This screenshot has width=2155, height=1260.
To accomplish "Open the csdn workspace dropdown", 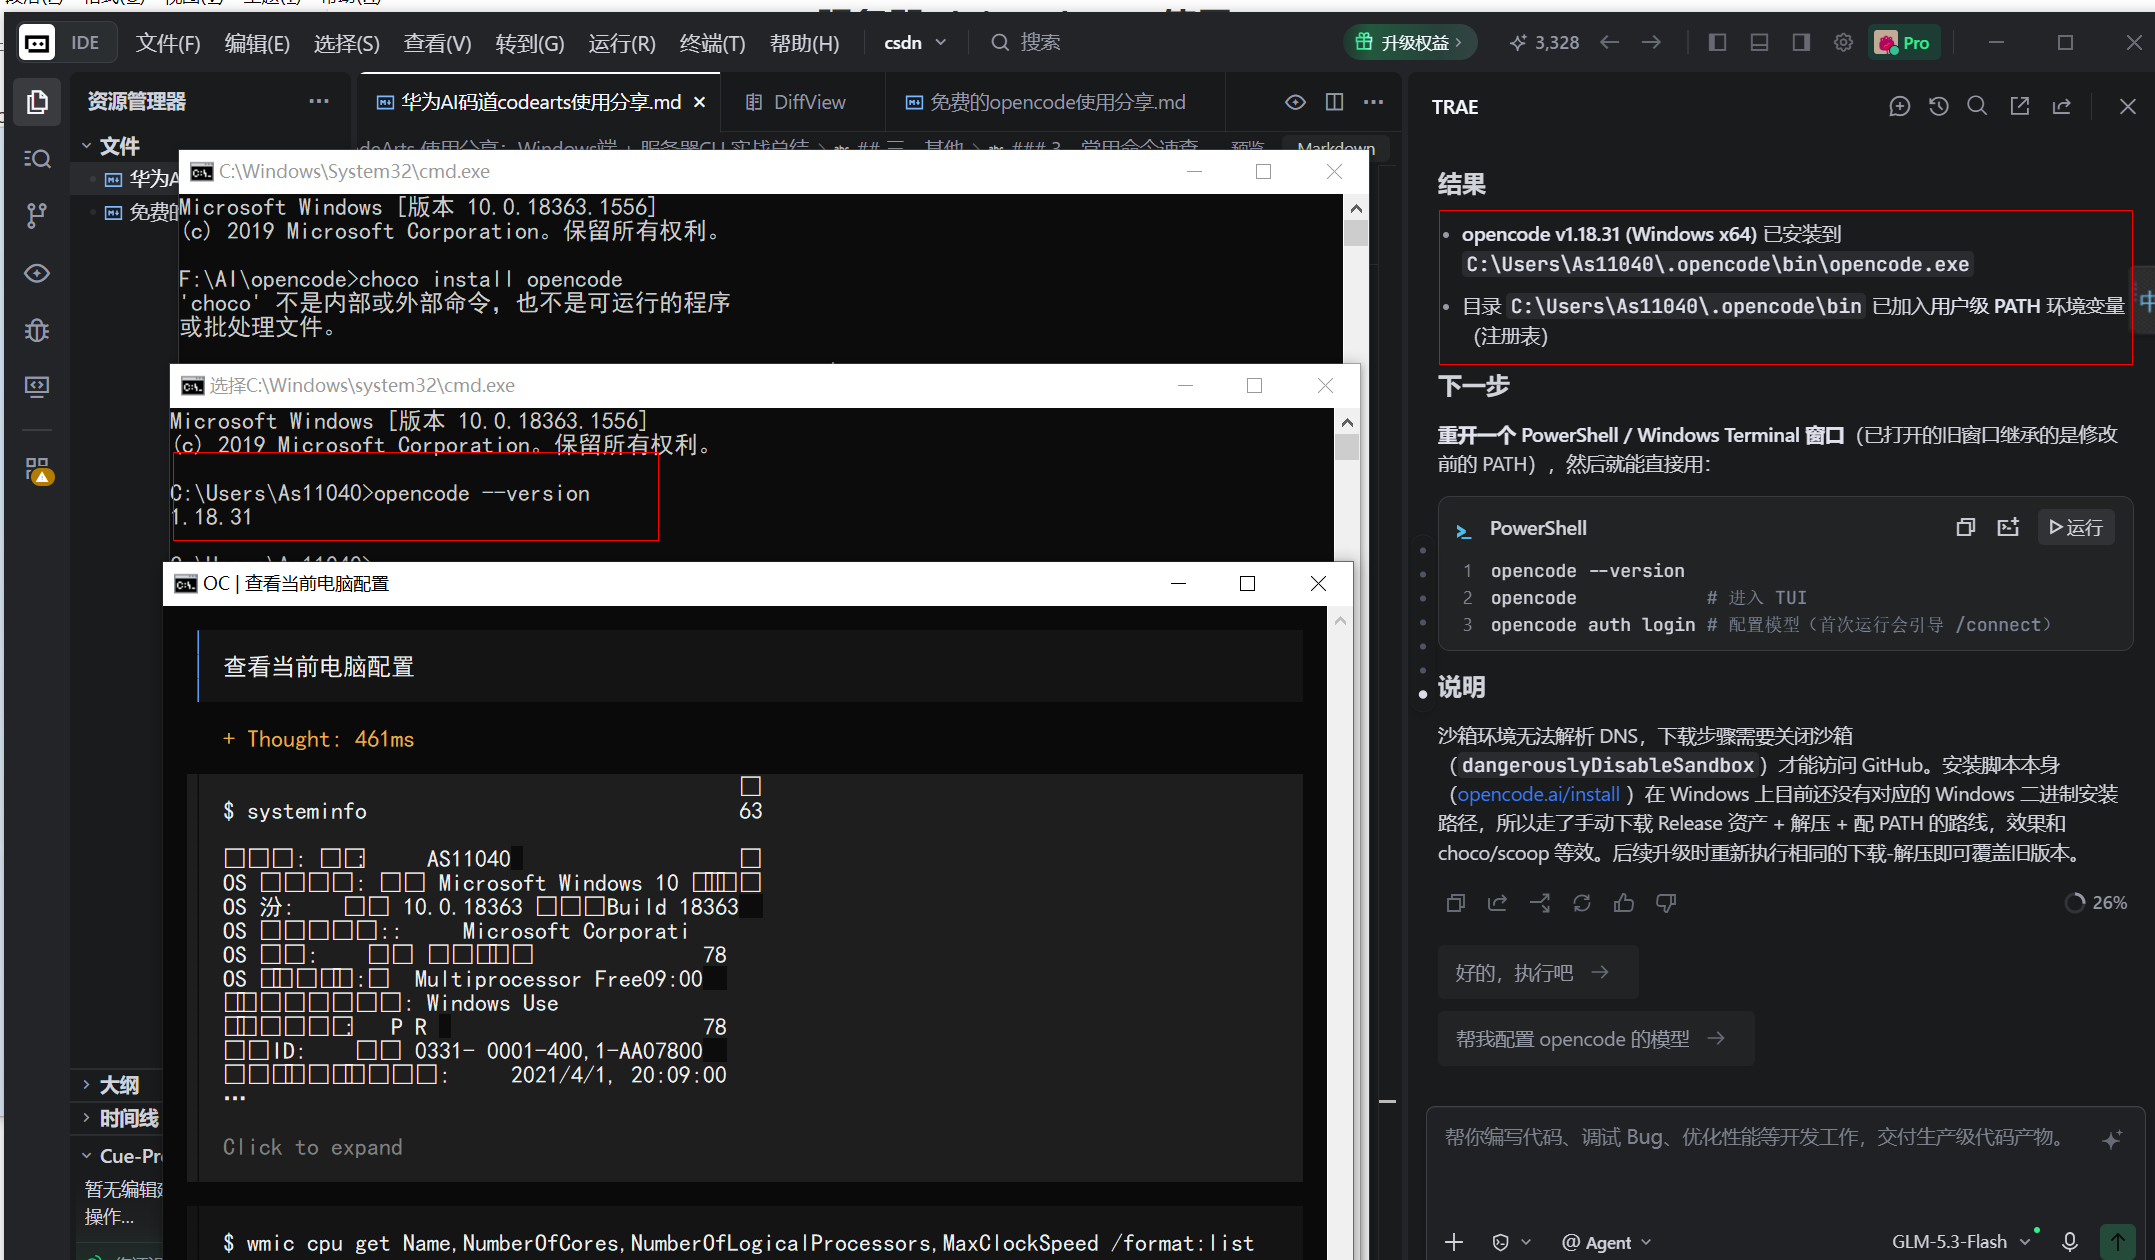I will click(x=915, y=42).
